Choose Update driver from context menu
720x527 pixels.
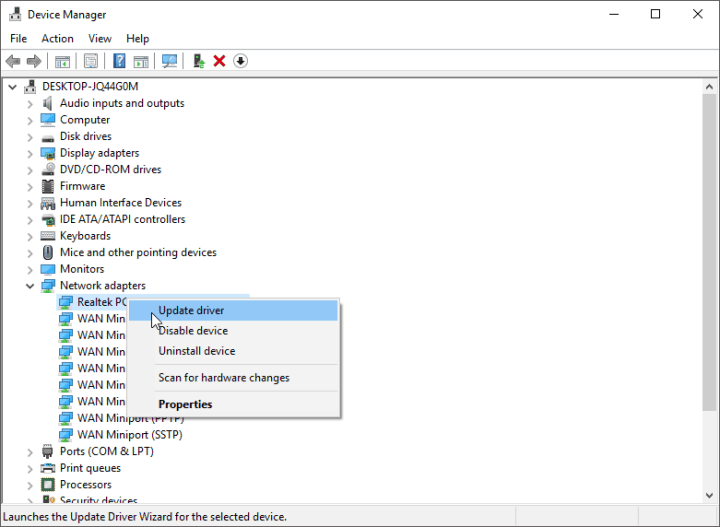tap(191, 310)
